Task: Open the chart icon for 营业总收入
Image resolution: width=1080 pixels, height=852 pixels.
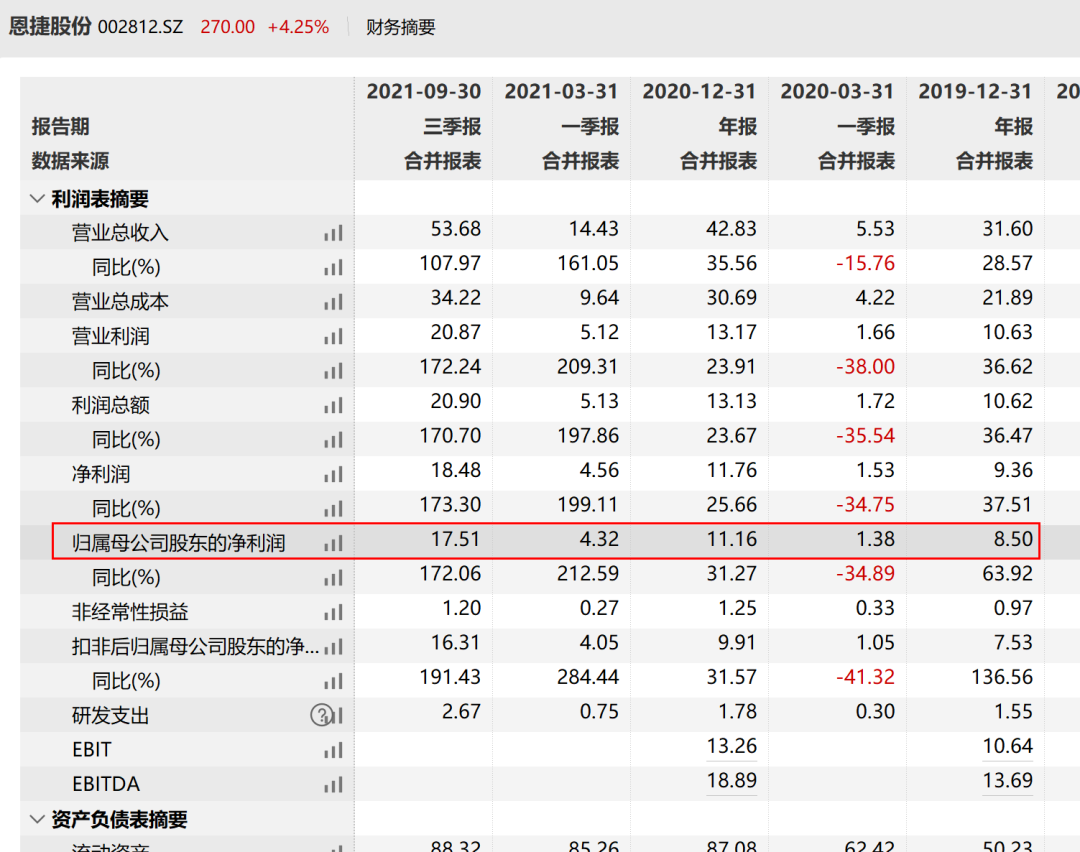Action: [333, 233]
